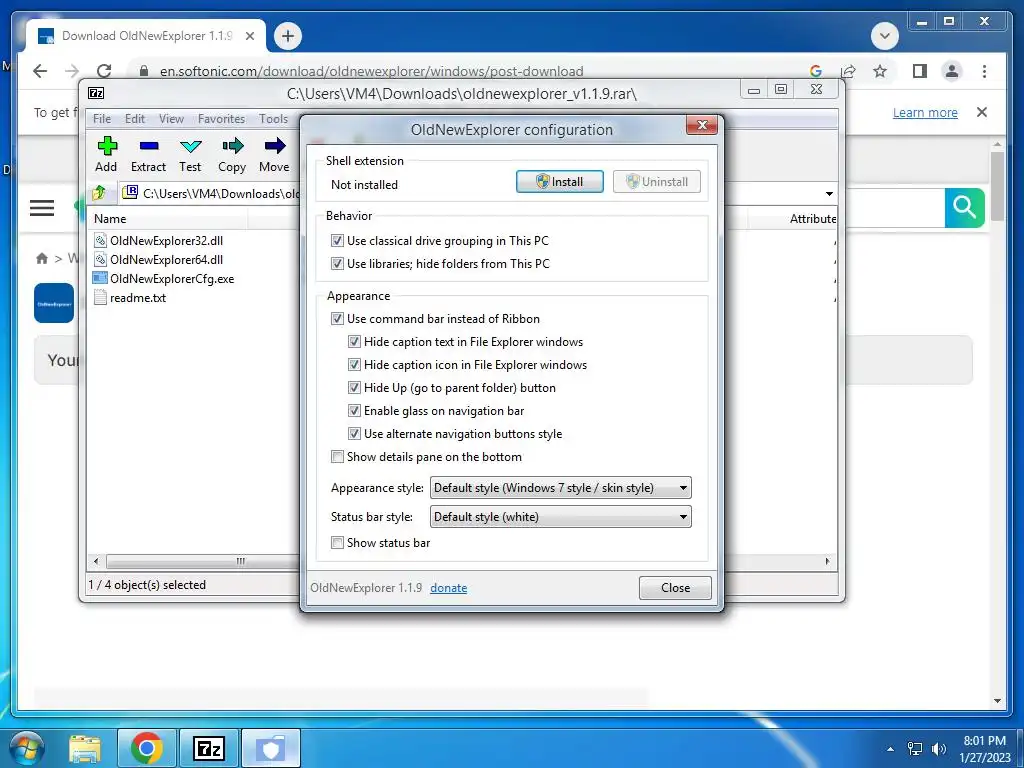Open Status bar style dropdown
This screenshot has height=768, width=1024.
(x=560, y=517)
